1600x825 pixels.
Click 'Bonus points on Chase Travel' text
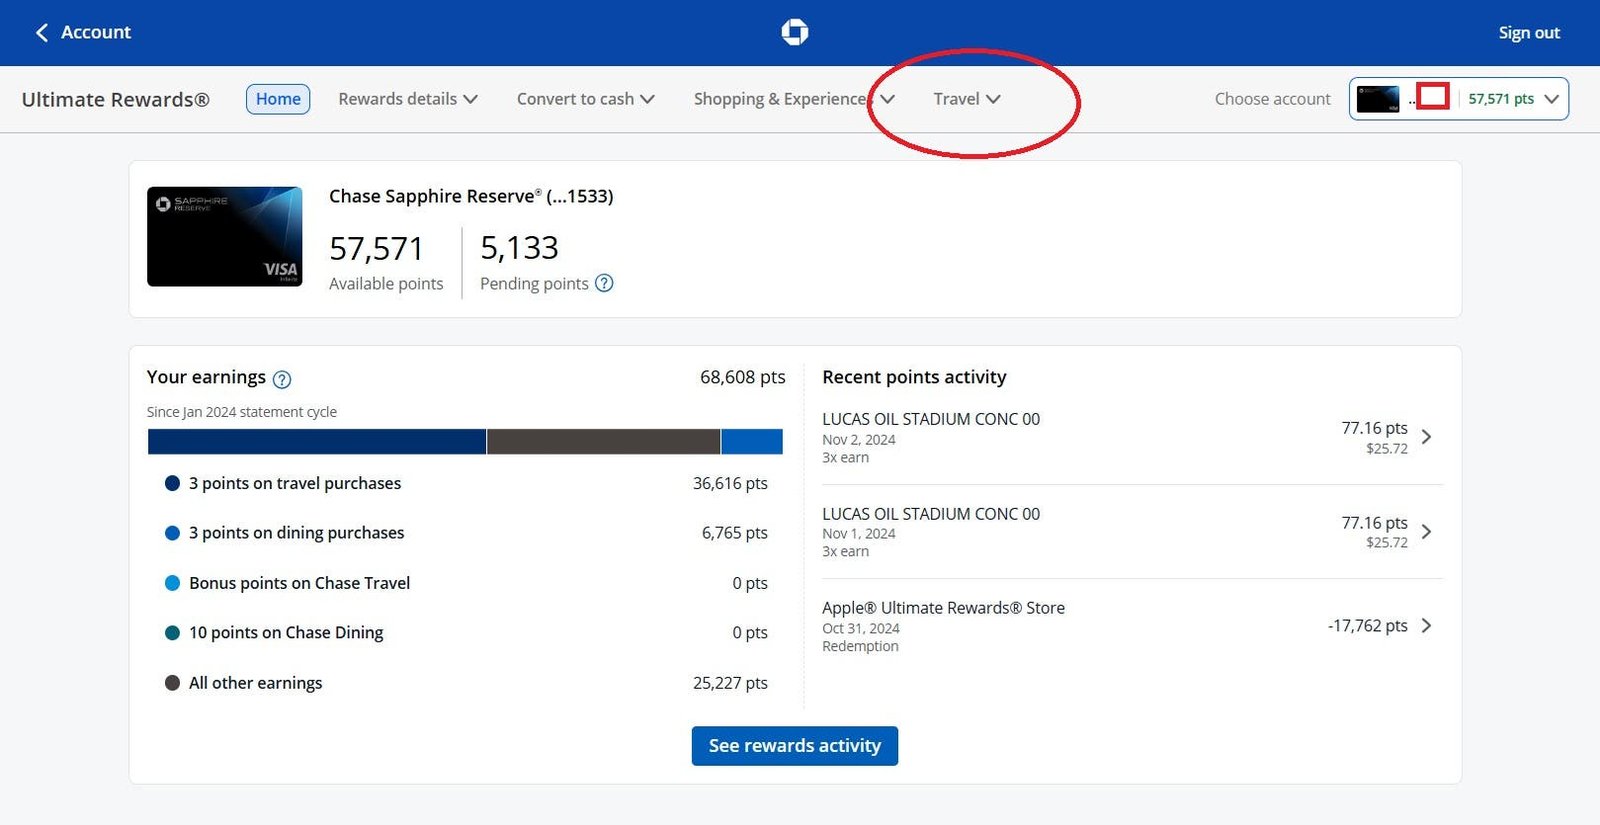coord(300,583)
